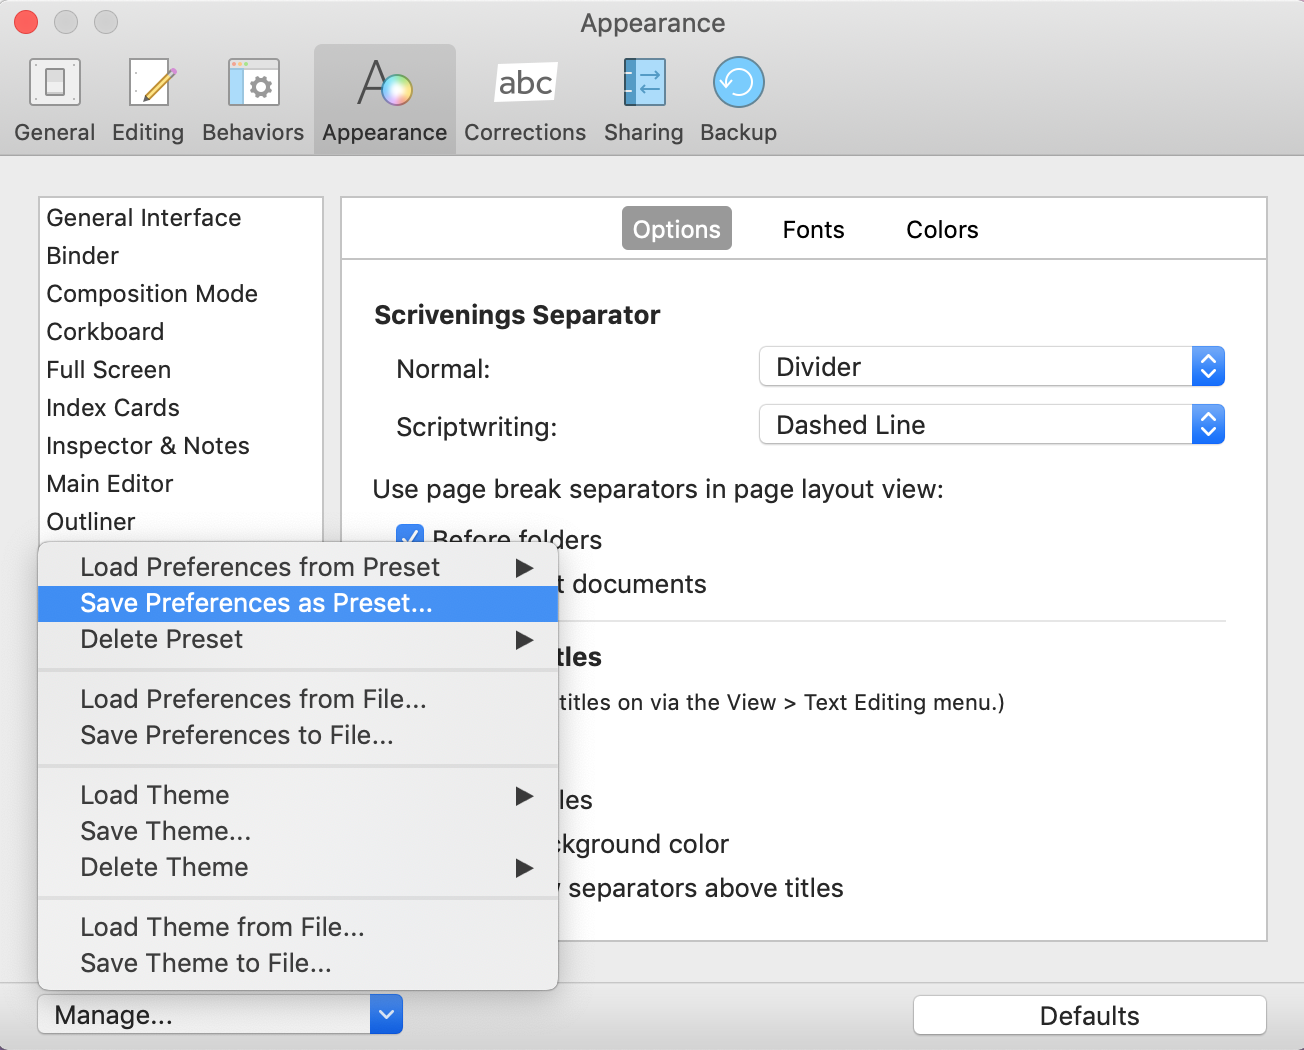Choose Load Preferences from File...
This screenshot has height=1050, width=1304.
click(298, 699)
